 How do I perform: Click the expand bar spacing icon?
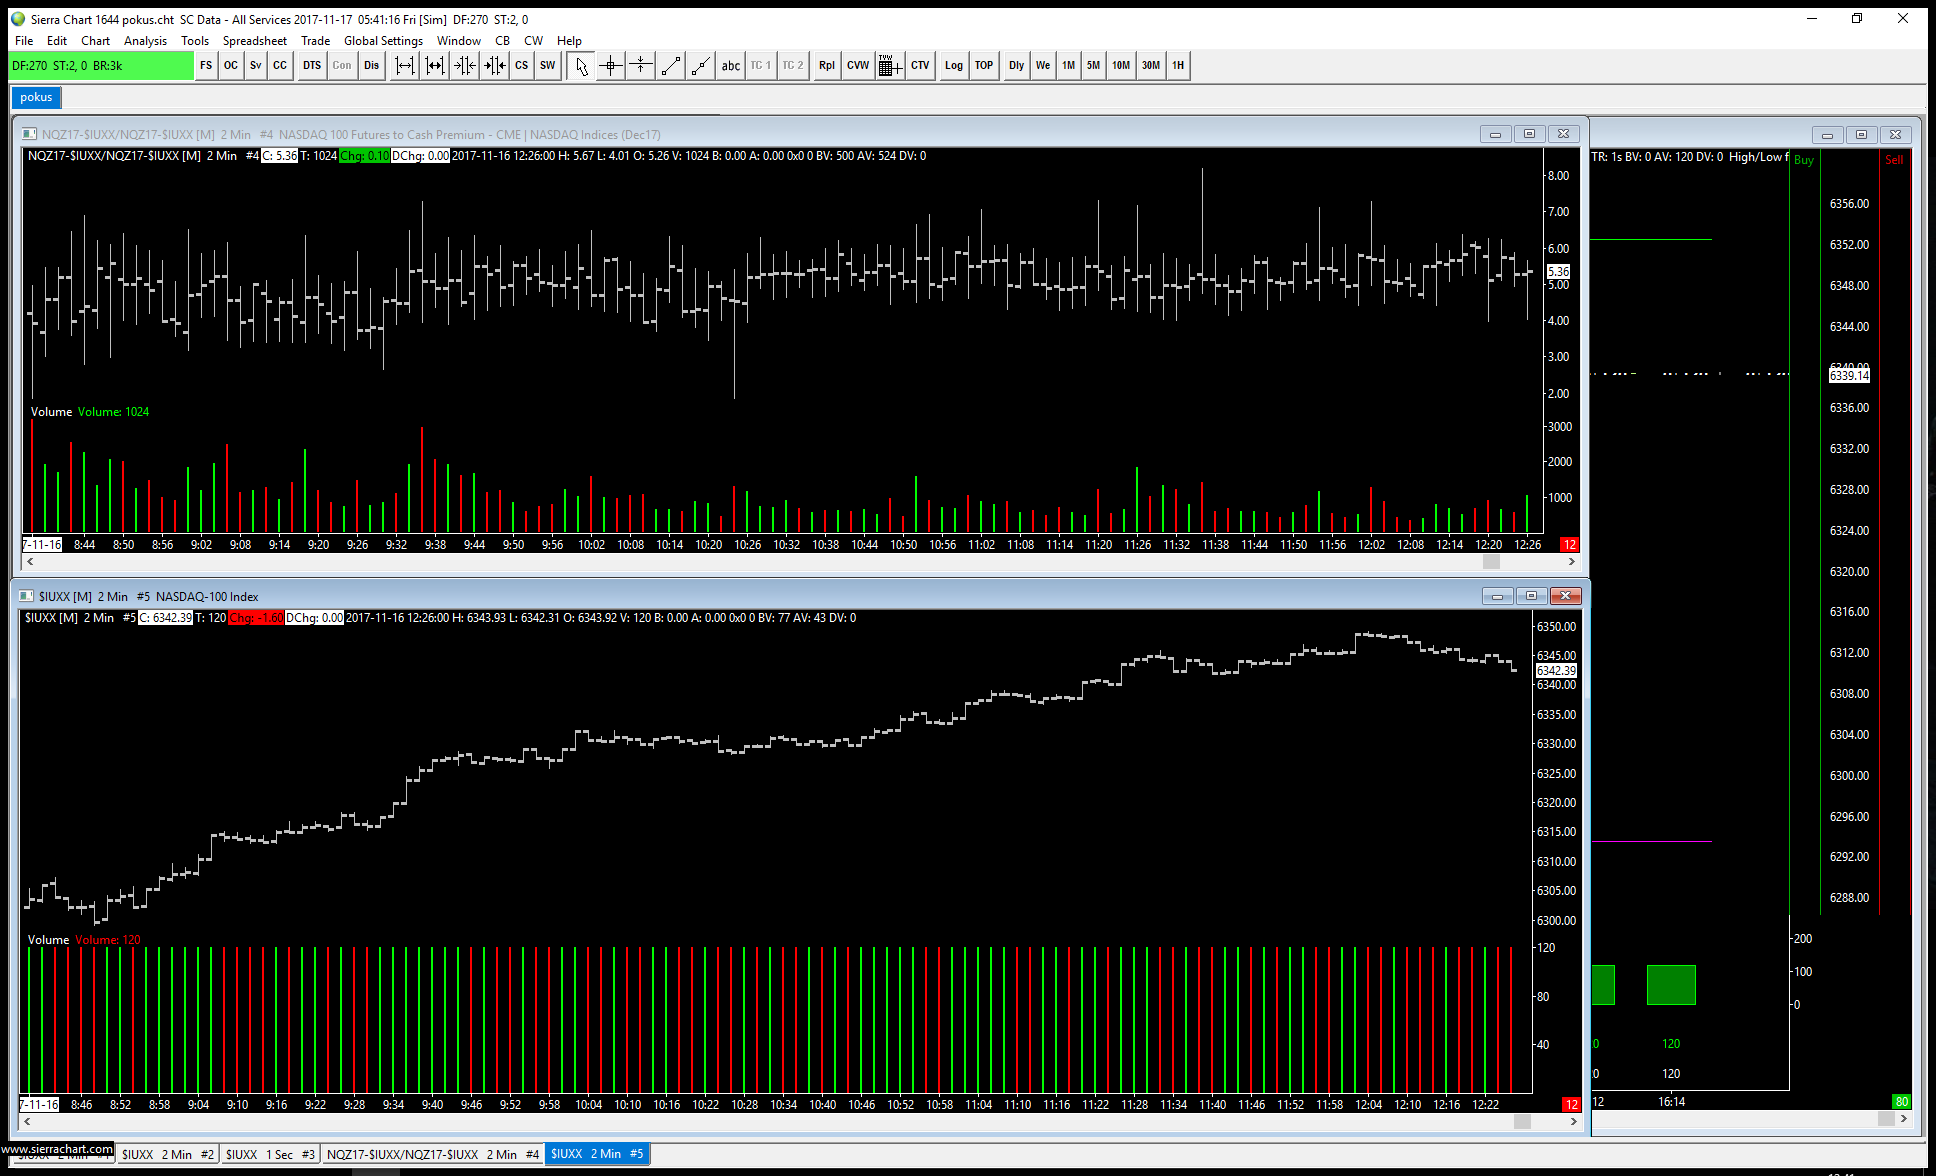tap(404, 66)
